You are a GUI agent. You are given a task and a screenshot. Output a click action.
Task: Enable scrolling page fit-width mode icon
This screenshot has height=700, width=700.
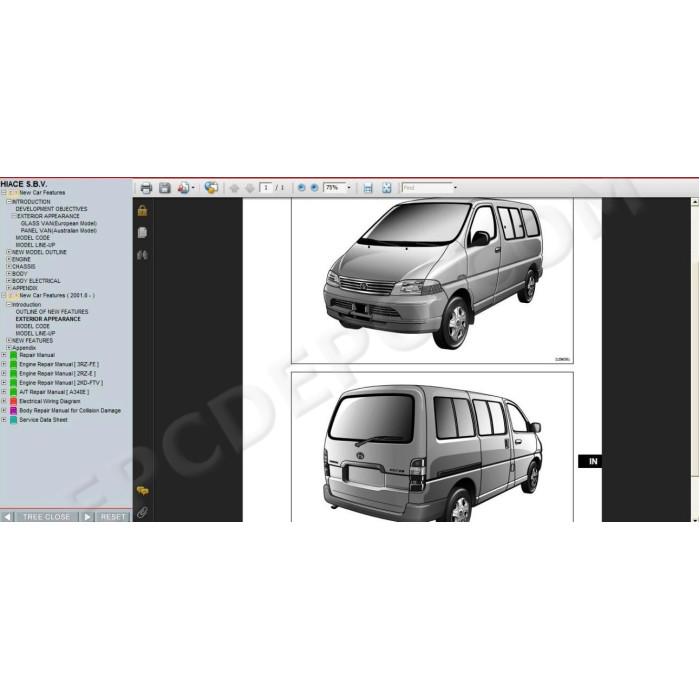click(368, 188)
